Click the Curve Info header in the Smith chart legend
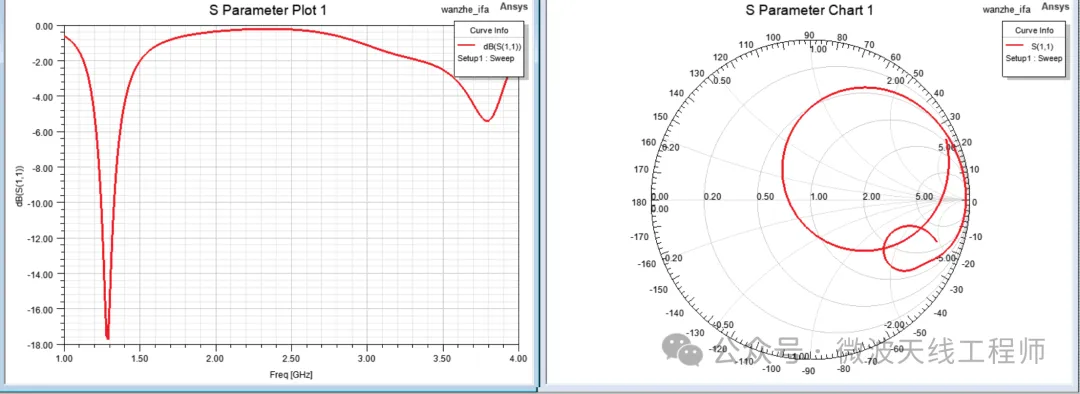The height and width of the screenshot is (394, 1080). (x=1036, y=30)
